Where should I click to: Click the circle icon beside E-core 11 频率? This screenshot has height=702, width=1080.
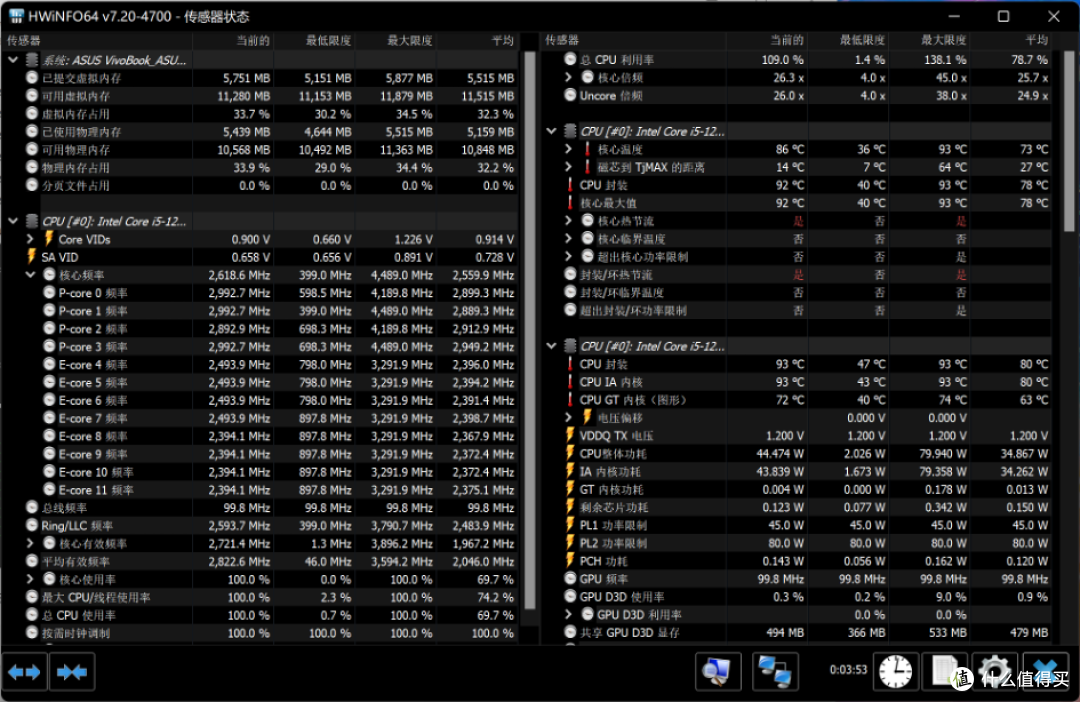tap(50, 489)
